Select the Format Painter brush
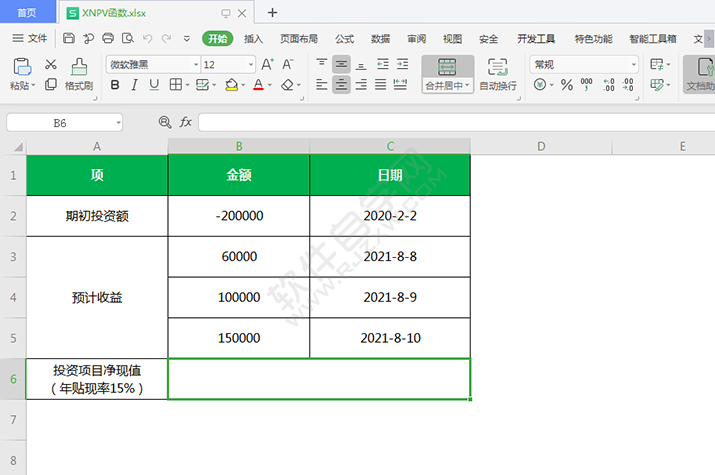 point(79,67)
